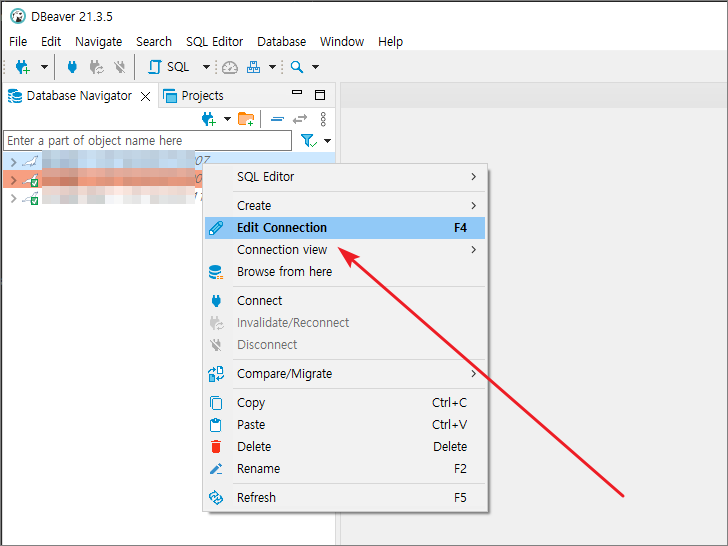Click the New Database Connection toolbar icon
728x546 pixels.
pos(22,67)
